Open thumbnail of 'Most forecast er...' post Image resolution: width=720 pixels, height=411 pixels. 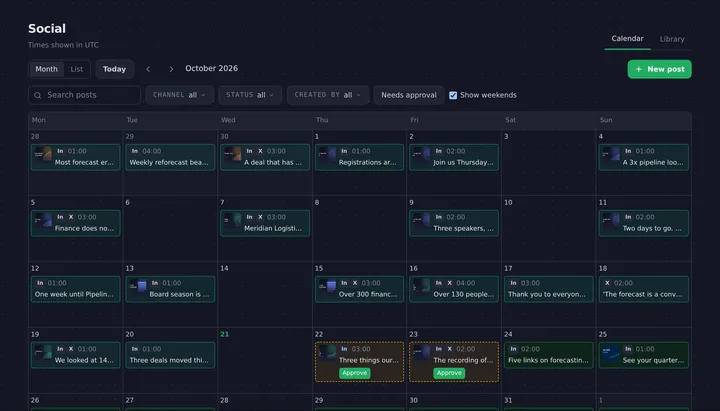click(x=44, y=154)
